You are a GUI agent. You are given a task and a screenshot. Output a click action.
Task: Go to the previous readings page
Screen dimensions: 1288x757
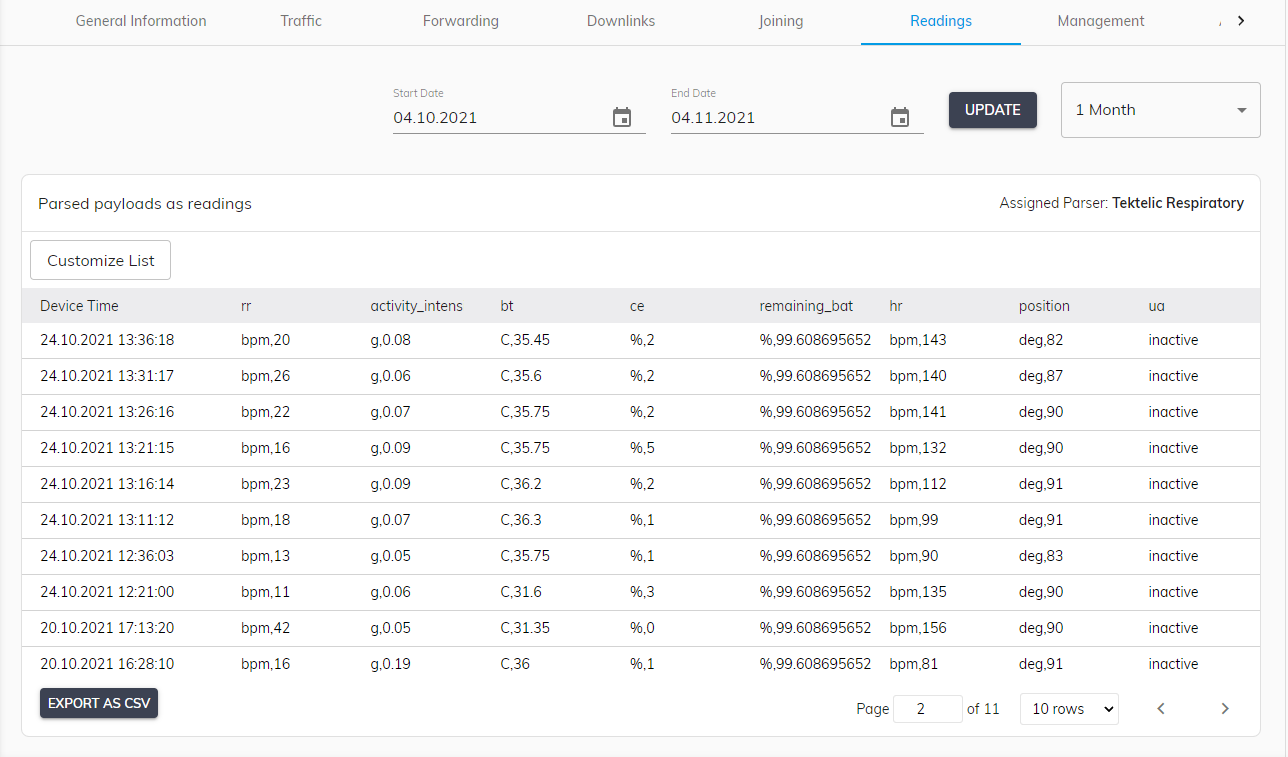(1161, 709)
